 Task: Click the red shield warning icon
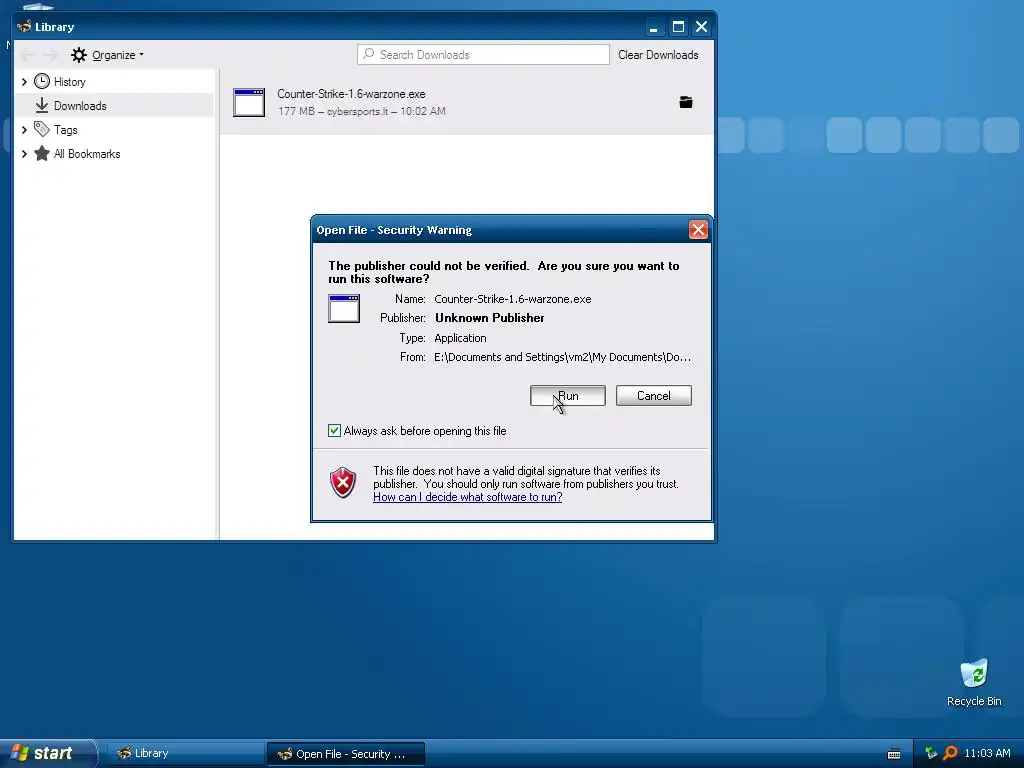tap(343, 483)
